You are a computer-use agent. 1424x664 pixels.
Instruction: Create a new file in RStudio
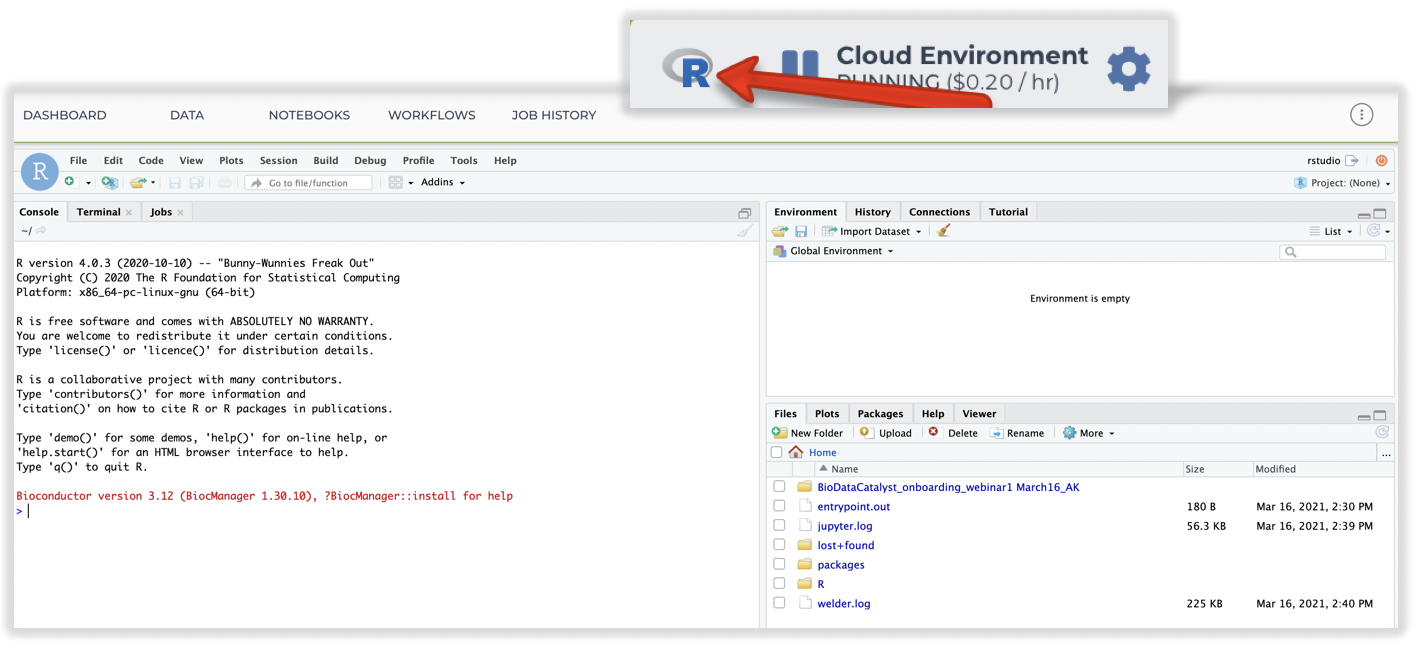pos(69,182)
